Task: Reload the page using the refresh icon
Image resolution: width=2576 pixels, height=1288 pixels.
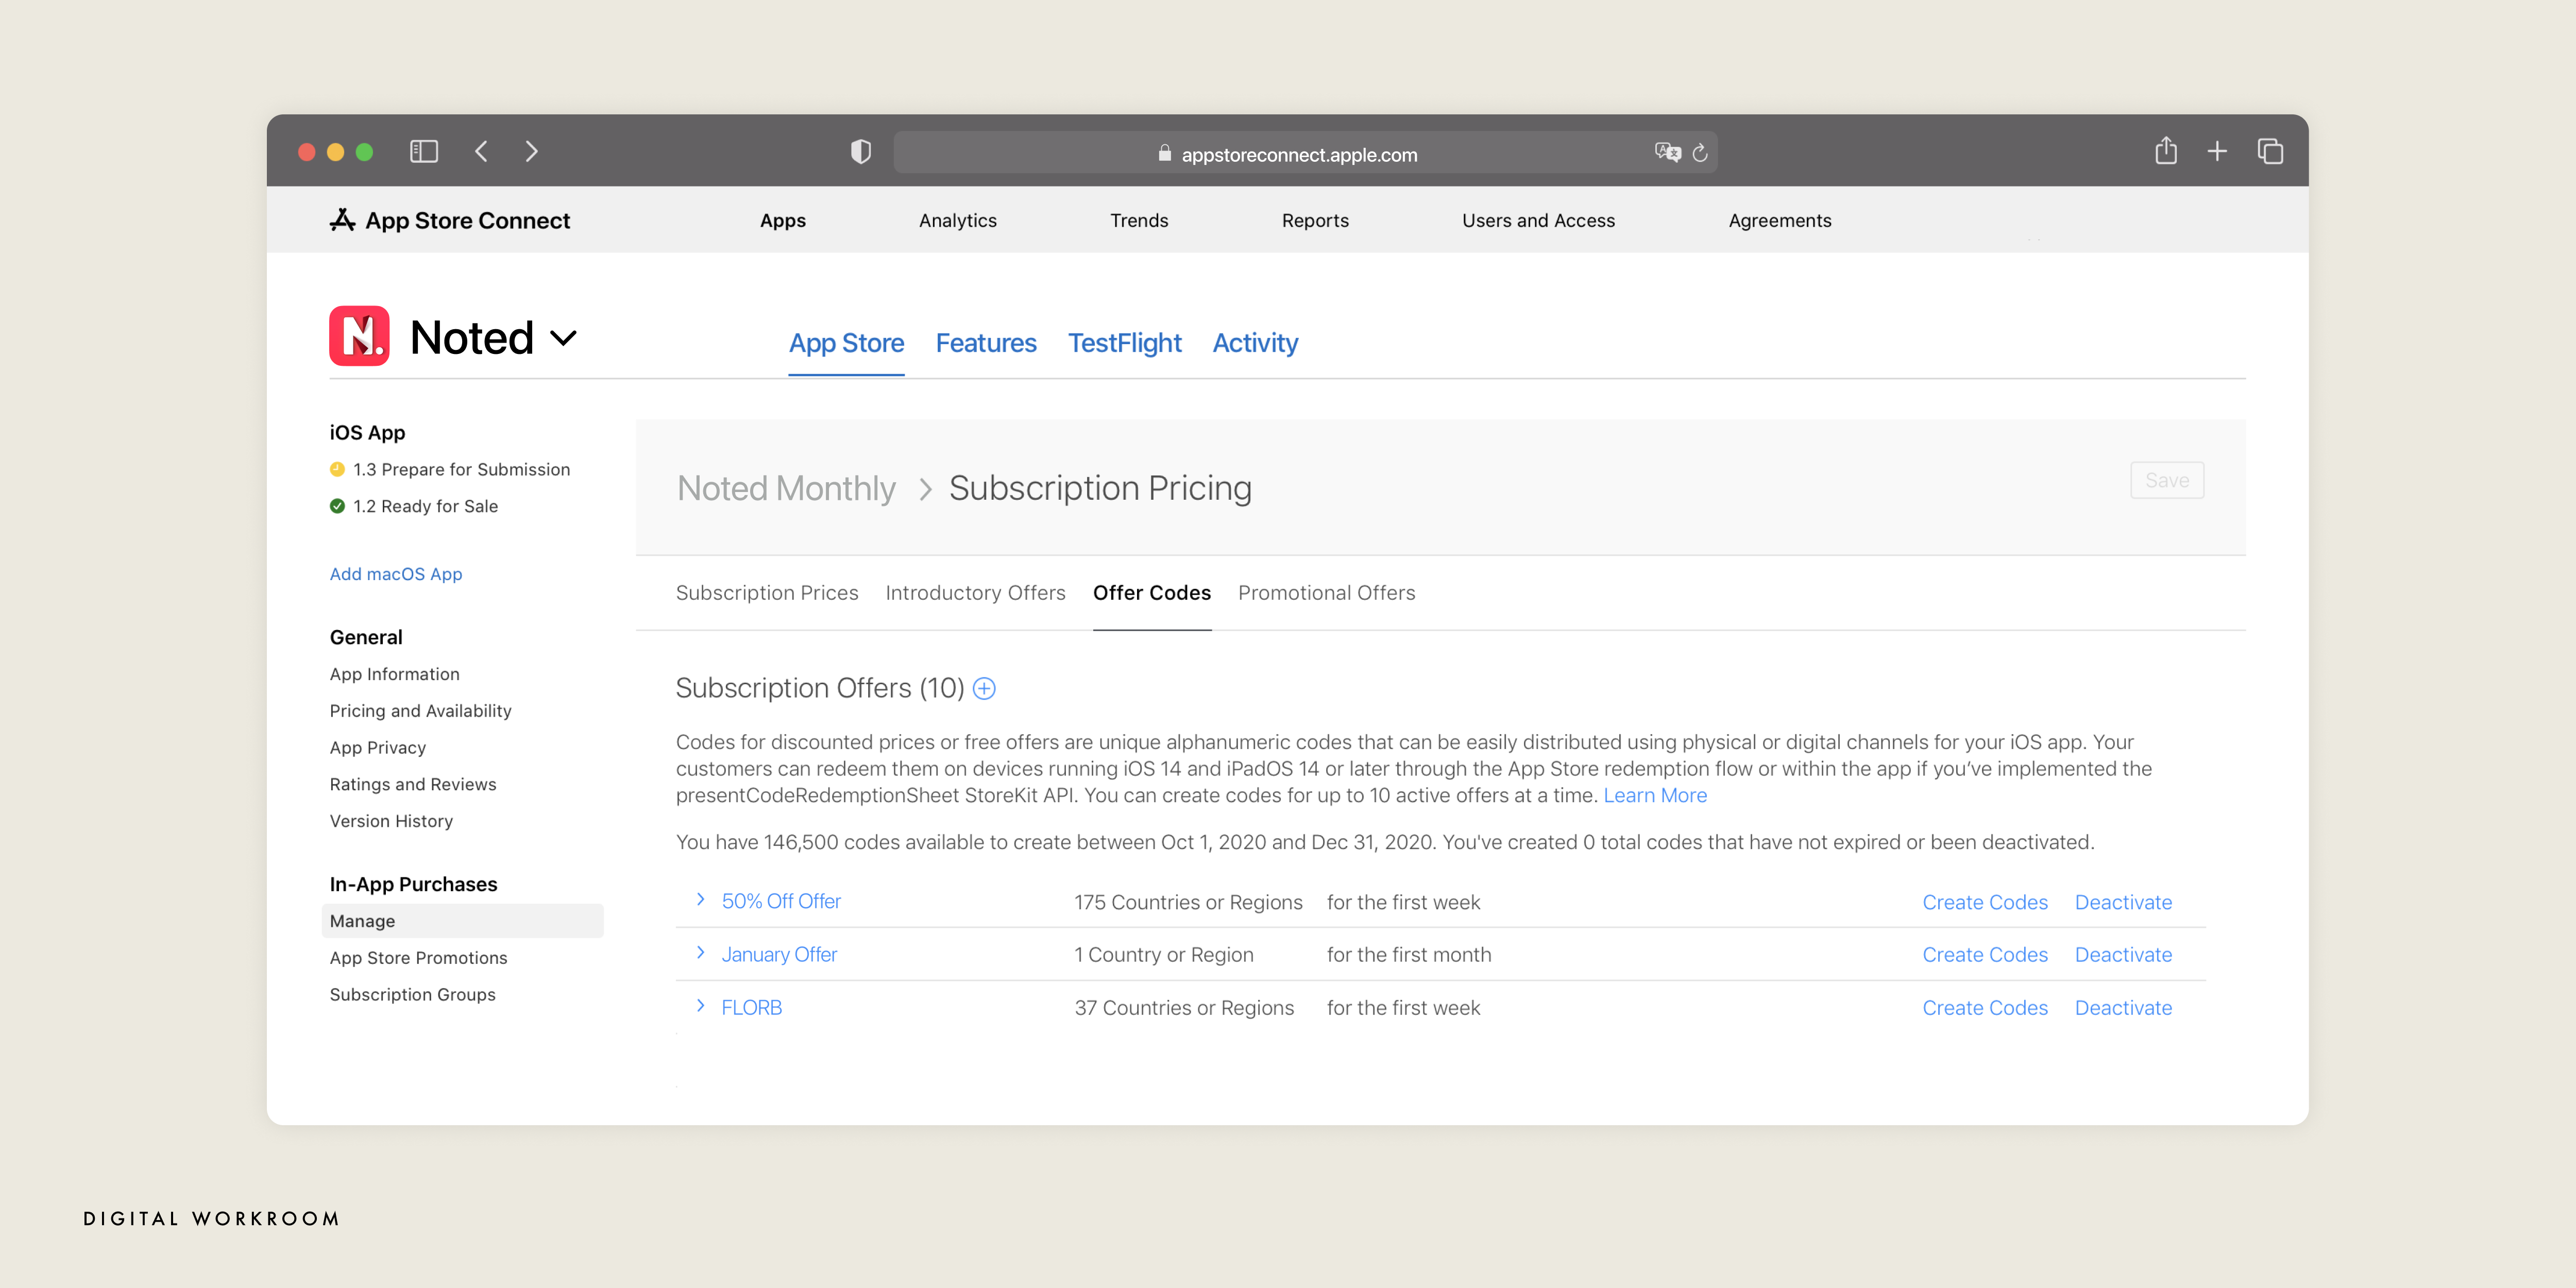Action: click(x=1700, y=152)
